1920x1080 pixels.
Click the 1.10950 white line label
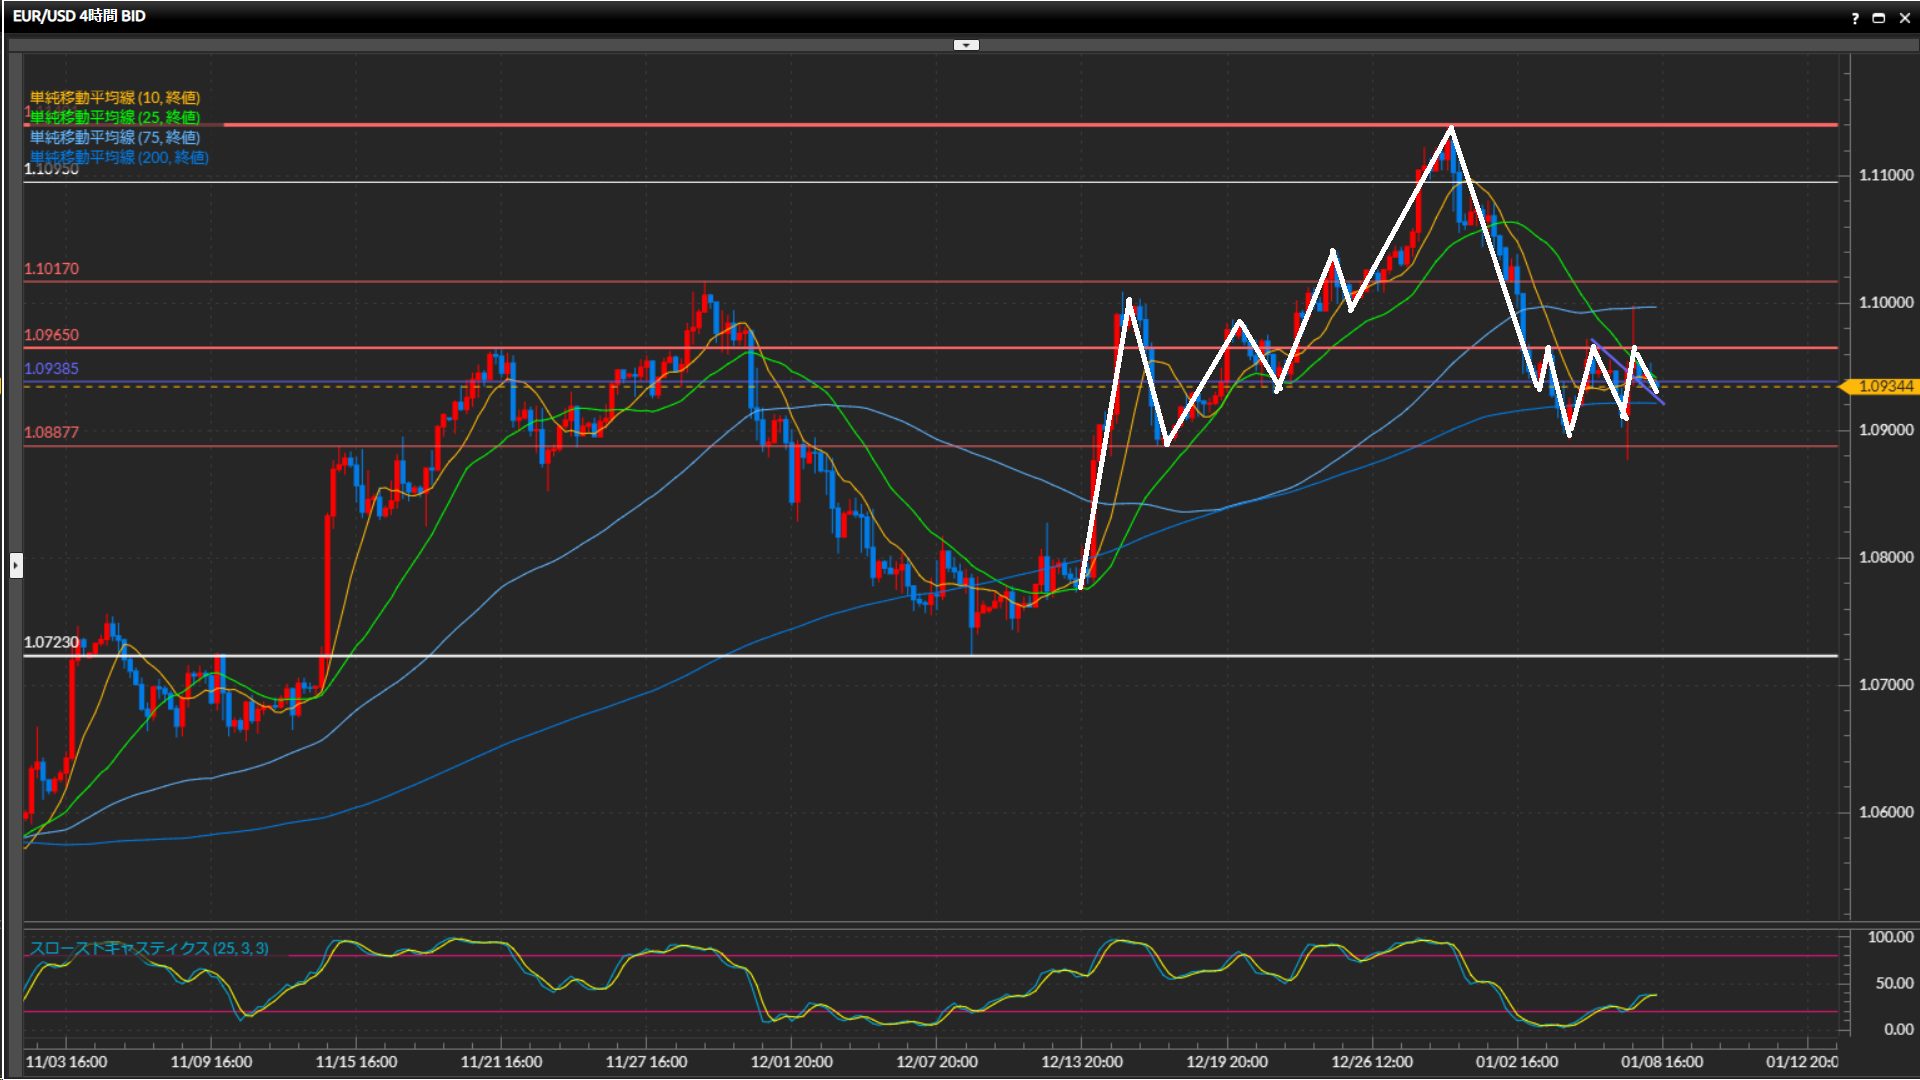51,170
